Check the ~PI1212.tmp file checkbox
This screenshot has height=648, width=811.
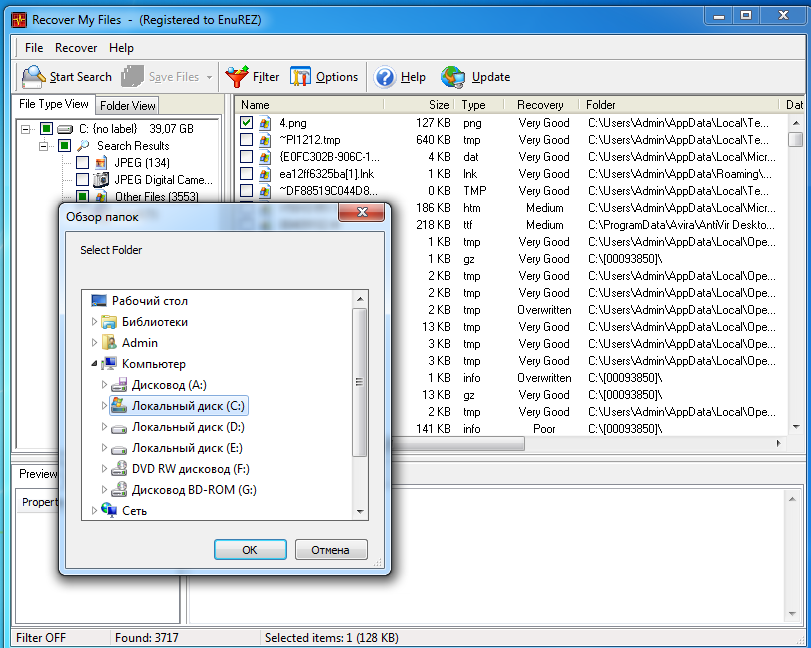[x=247, y=140]
